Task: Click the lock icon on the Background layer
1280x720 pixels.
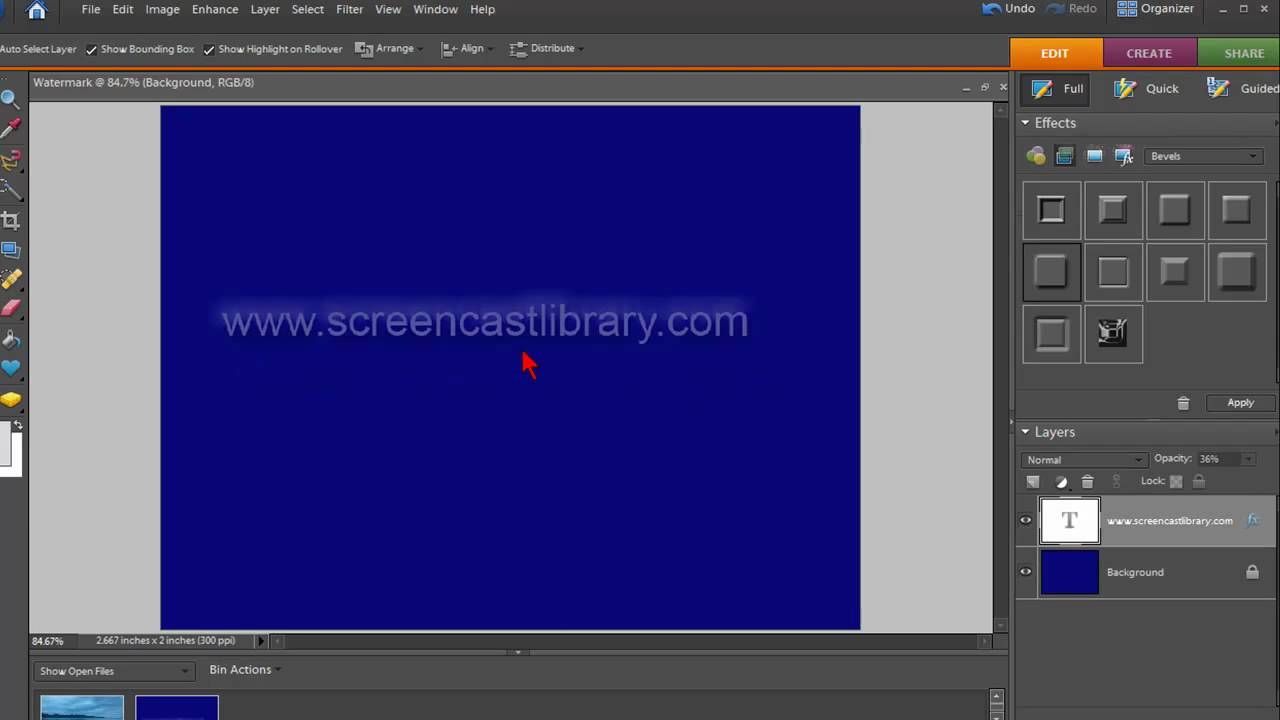Action: tap(1252, 572)
